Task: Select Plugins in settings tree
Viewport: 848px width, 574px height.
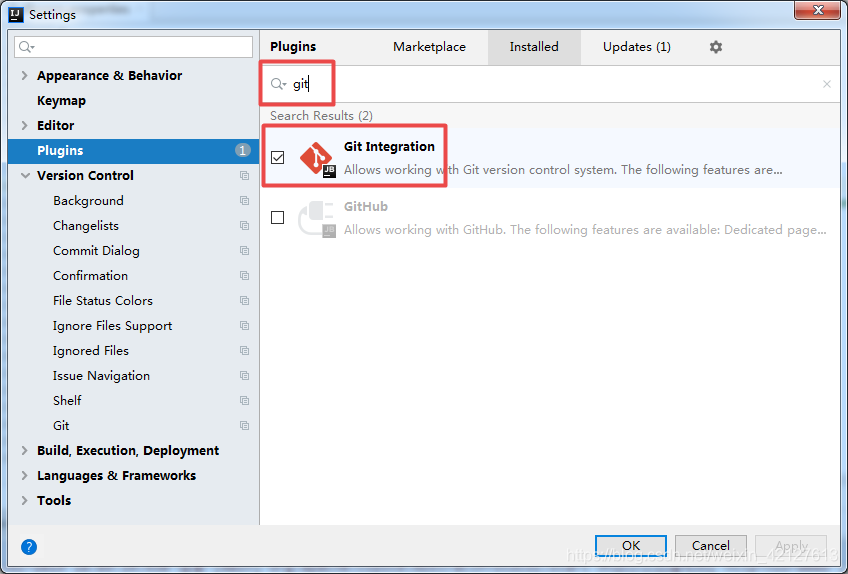Action: [133, 150]
